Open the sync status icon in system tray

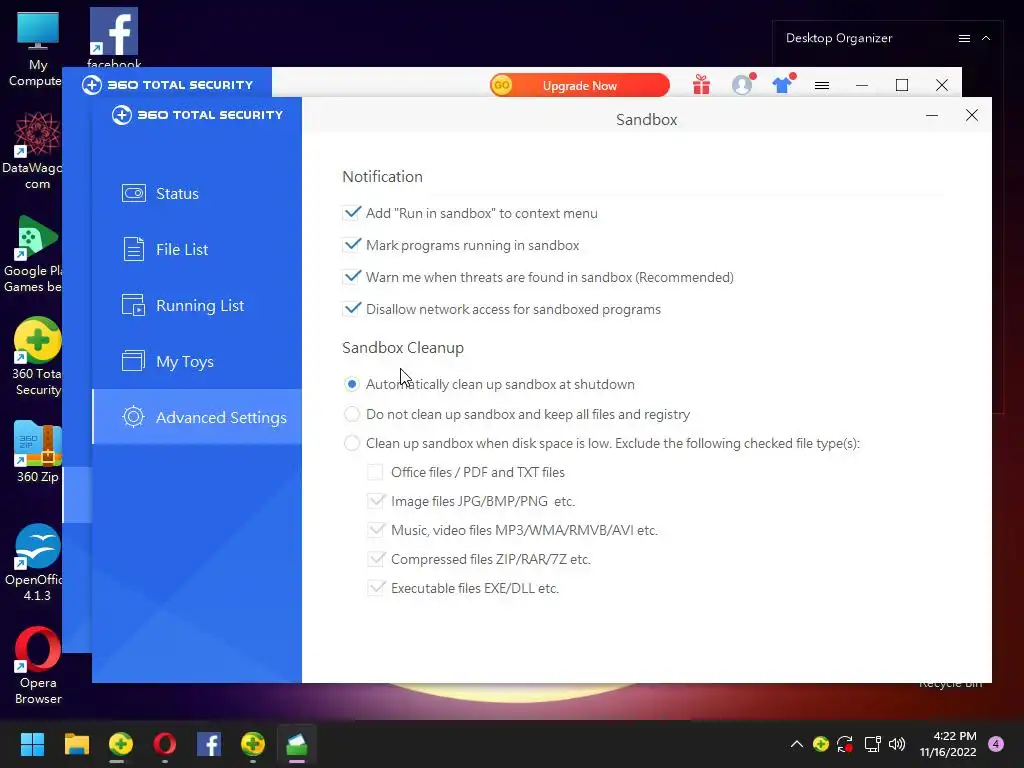[845, 744]
